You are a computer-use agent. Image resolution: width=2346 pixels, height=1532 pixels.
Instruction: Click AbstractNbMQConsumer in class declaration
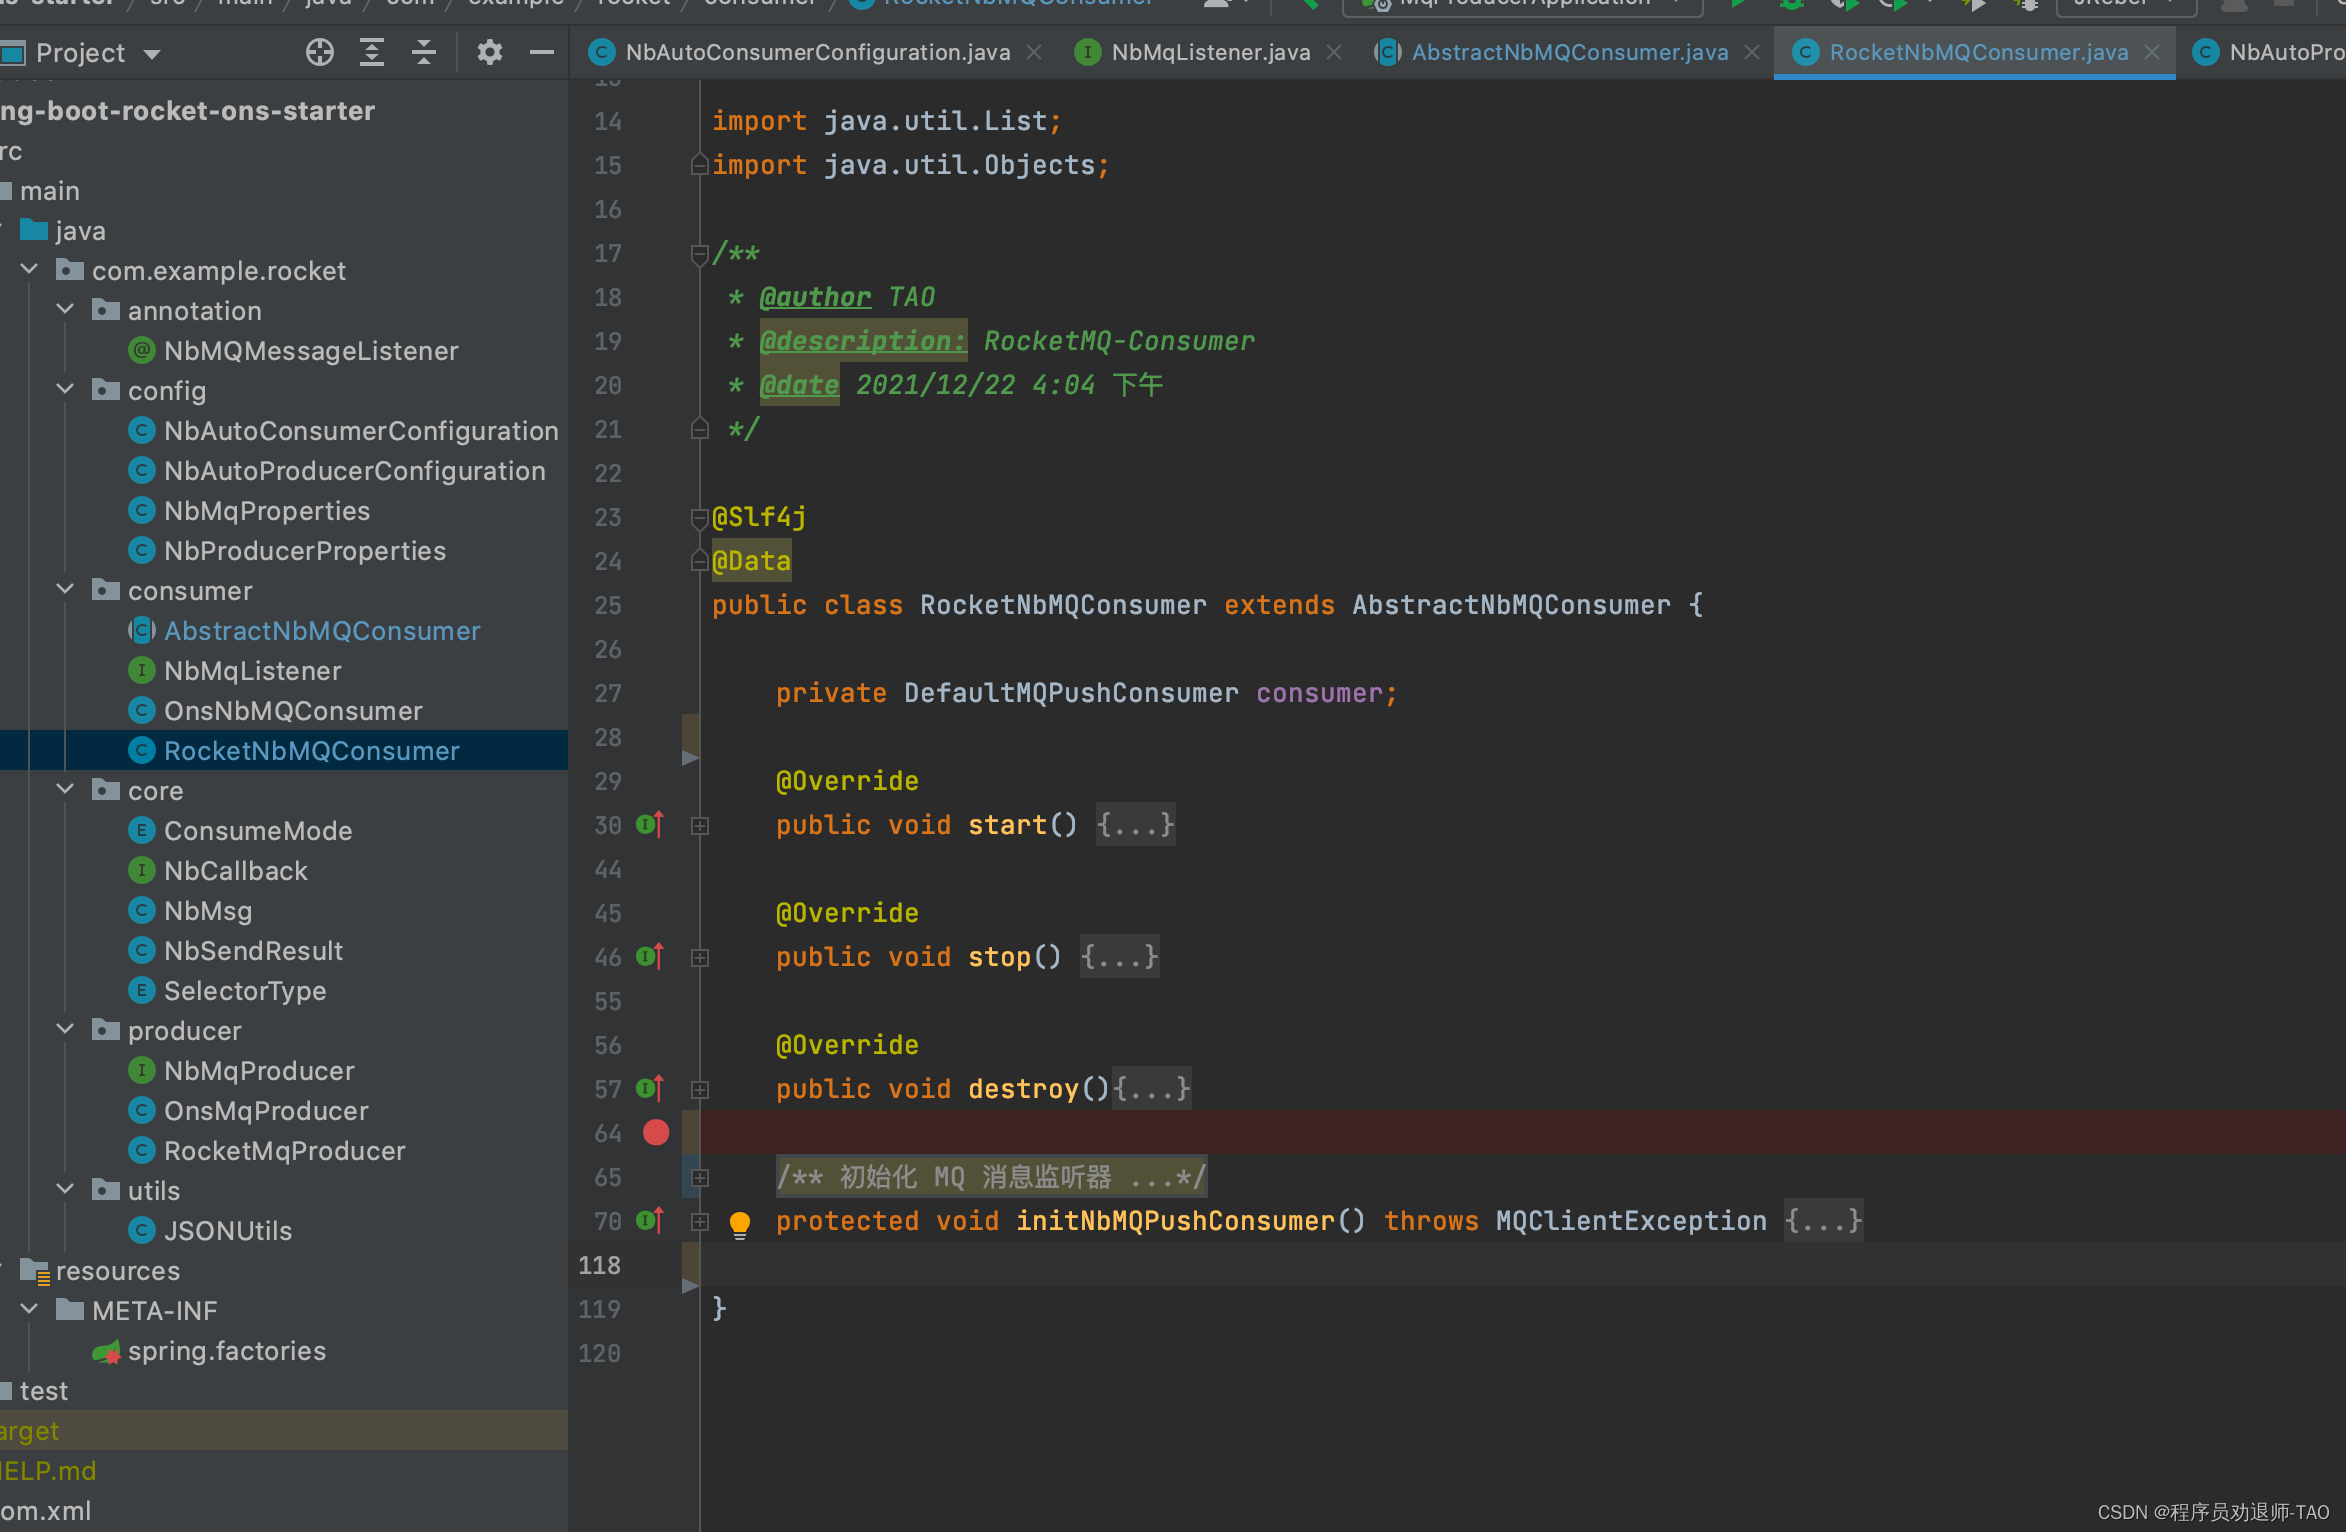[x=1511, y=605]
